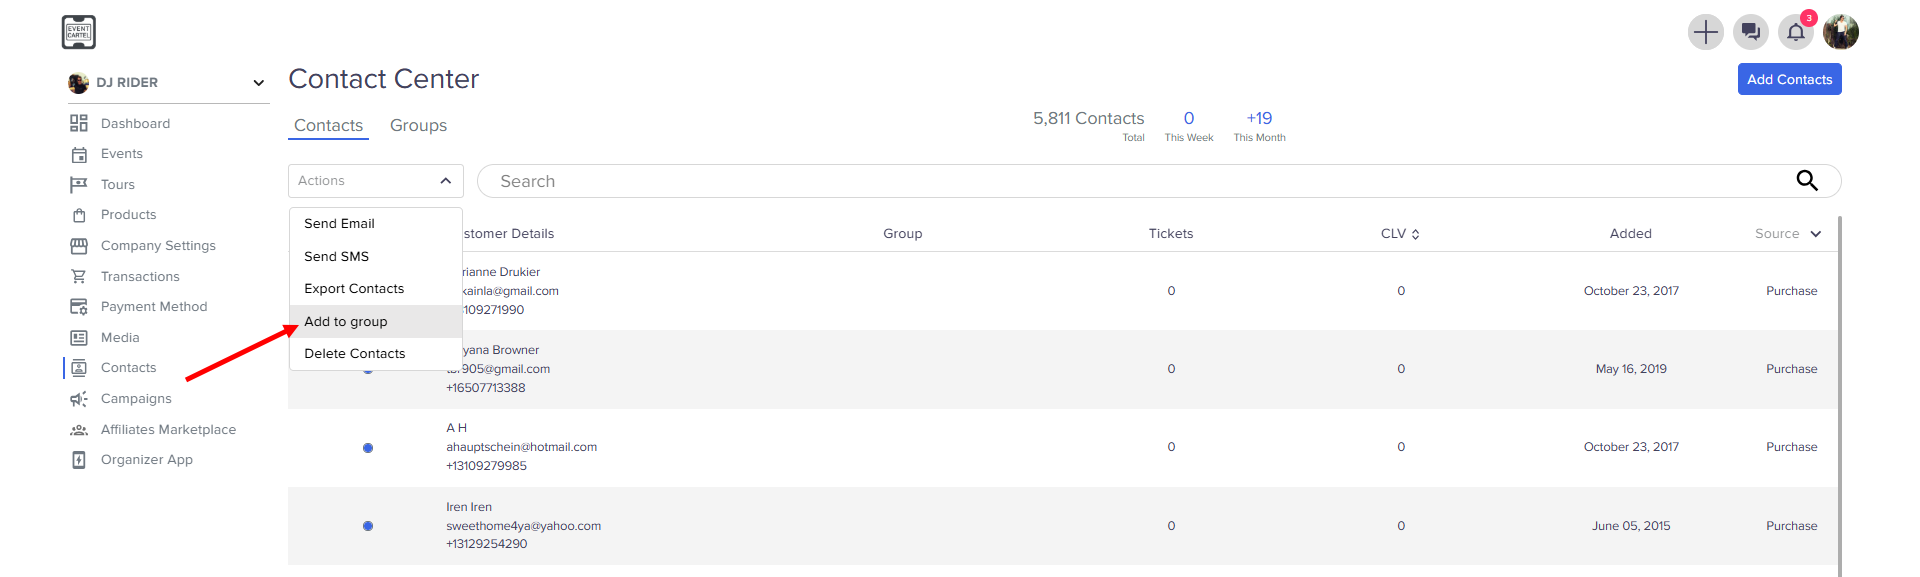Screen dimensions: 1920x577
Task: Sort by the CLV arrows icon
Action: 1415,234
